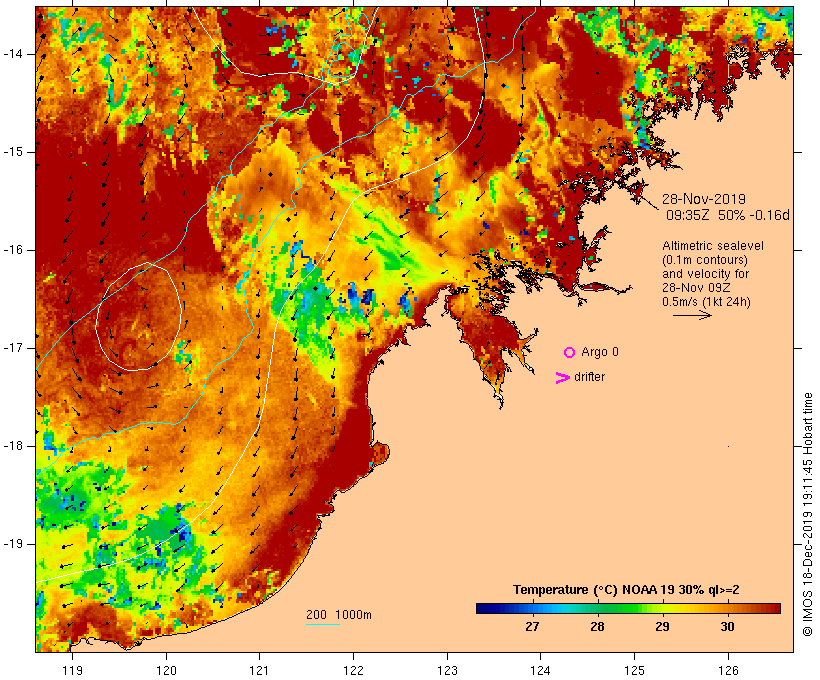Screen dimensions: 820x680
Task: Click the '0.5m/s (1kt 24h)' text
Action: click(x=706, y=302)
